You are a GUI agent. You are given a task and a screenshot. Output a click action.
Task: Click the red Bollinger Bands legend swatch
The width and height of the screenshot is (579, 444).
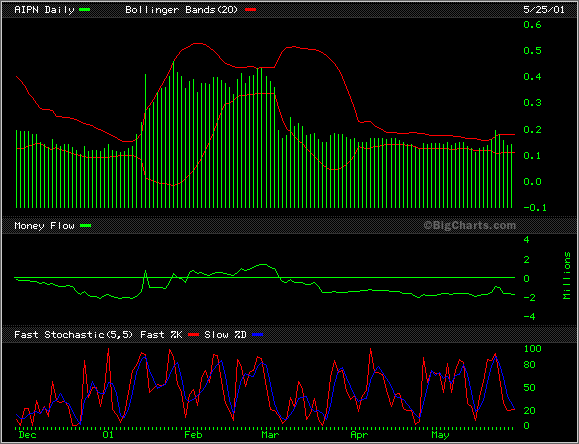pyautogui.click(x=250, y=10)
